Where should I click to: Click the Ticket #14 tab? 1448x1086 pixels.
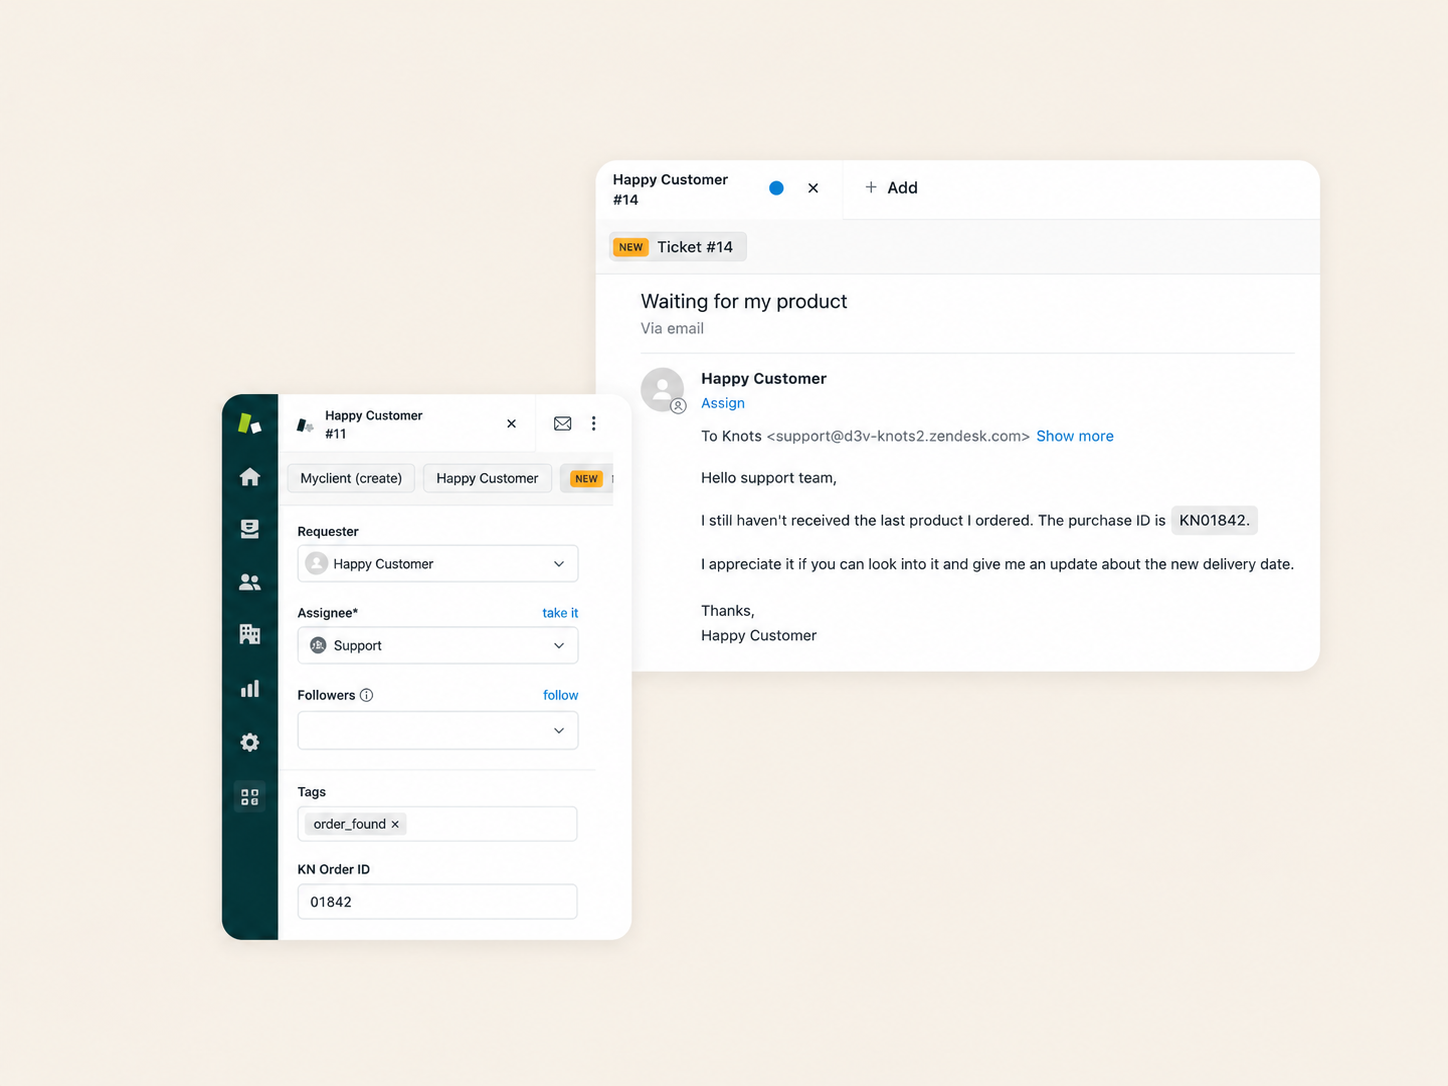pos(678,247)
